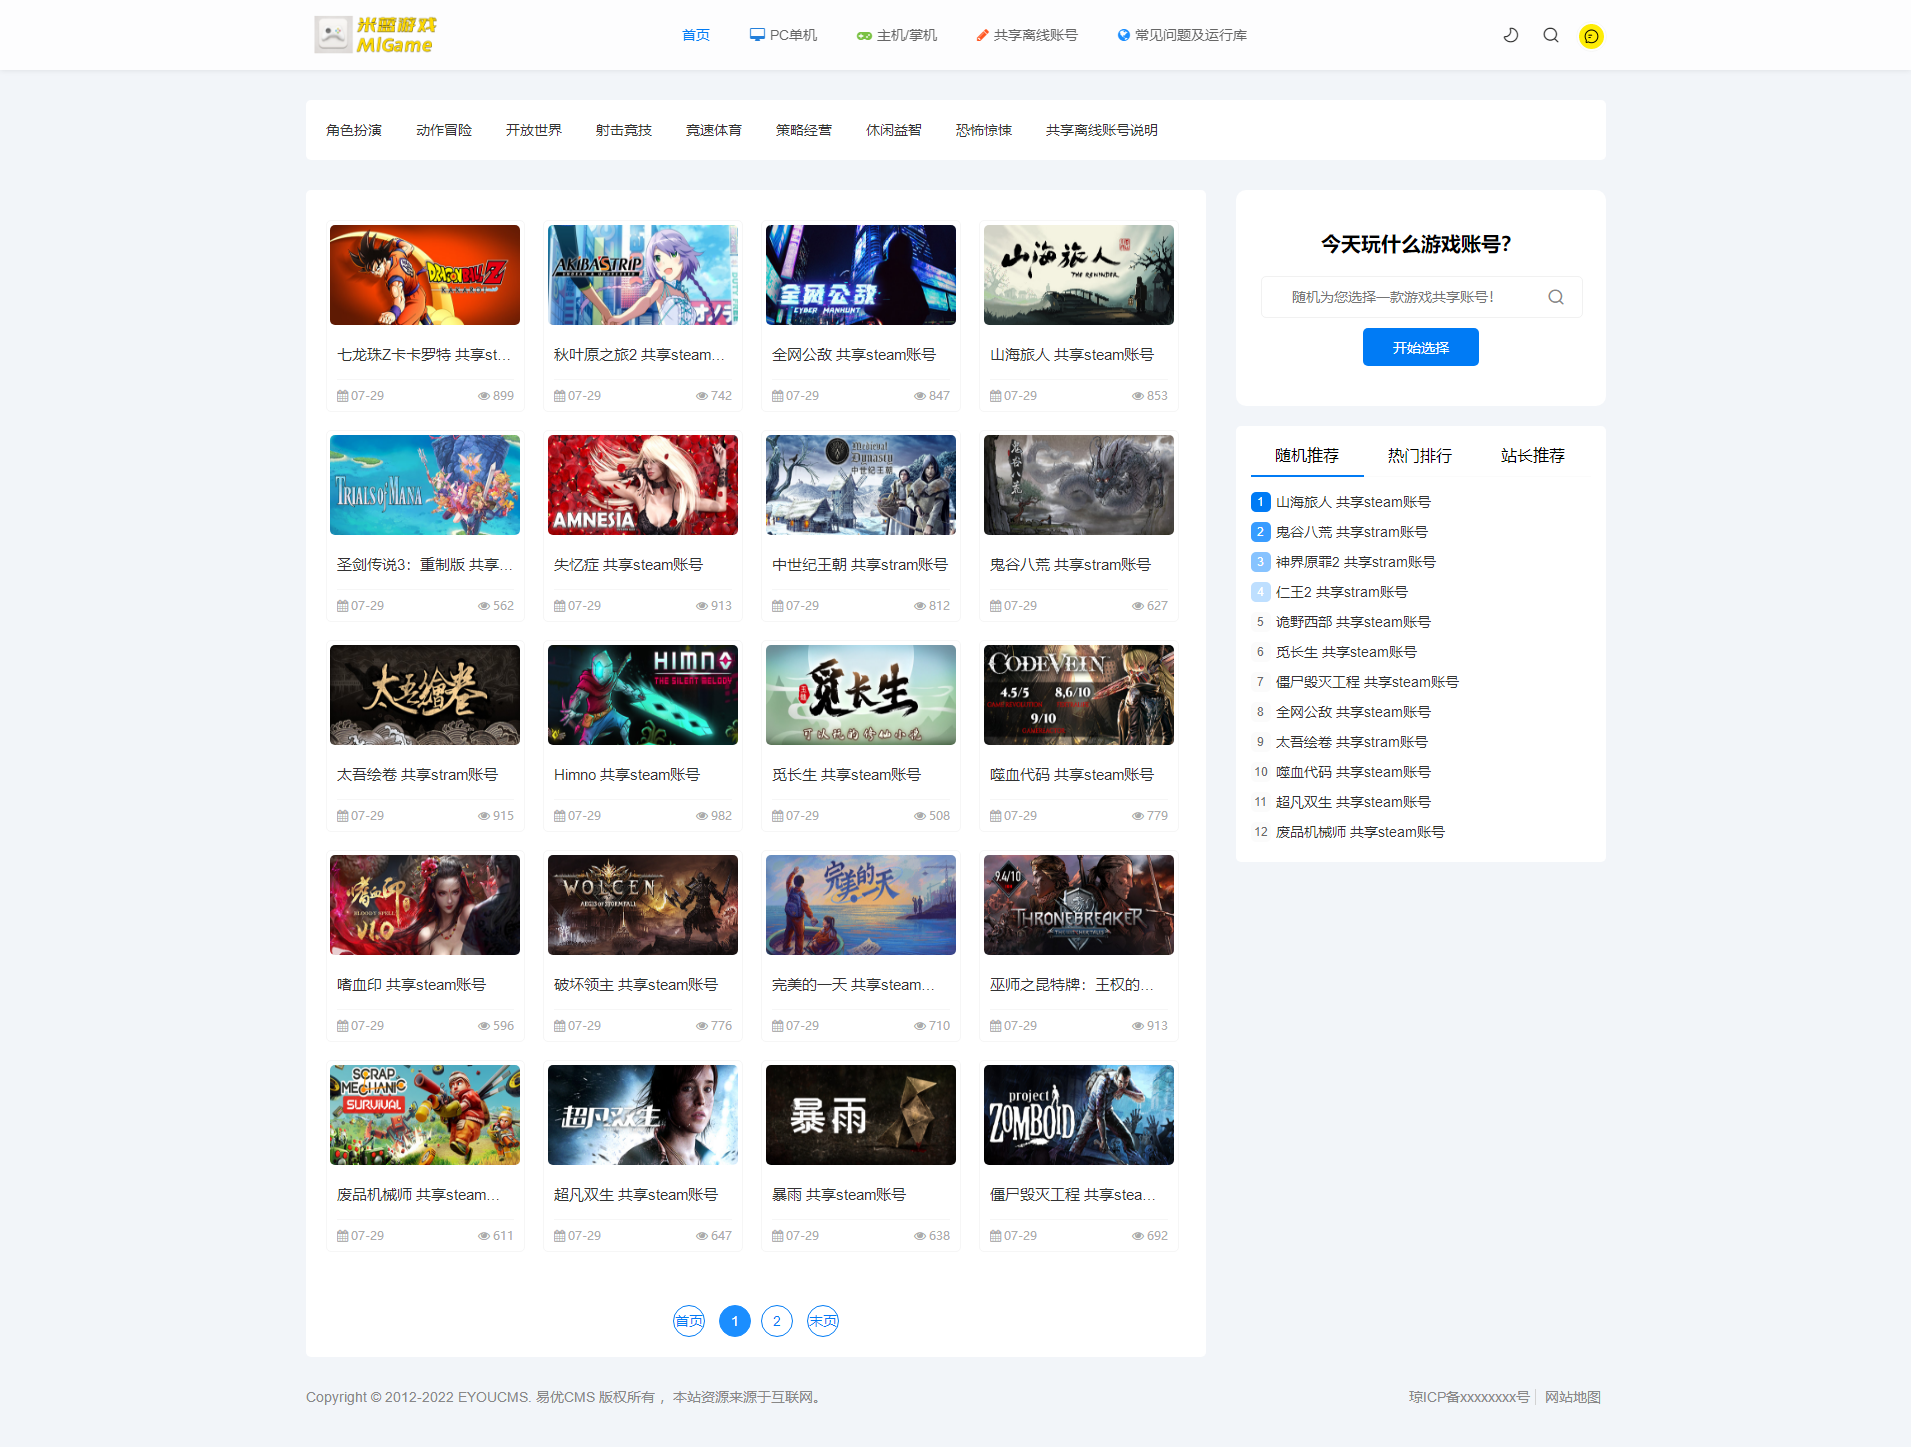Open Himno game thumbnail
The height and width of the screenshot is (1447, 1911).
[x=643, y=695]
